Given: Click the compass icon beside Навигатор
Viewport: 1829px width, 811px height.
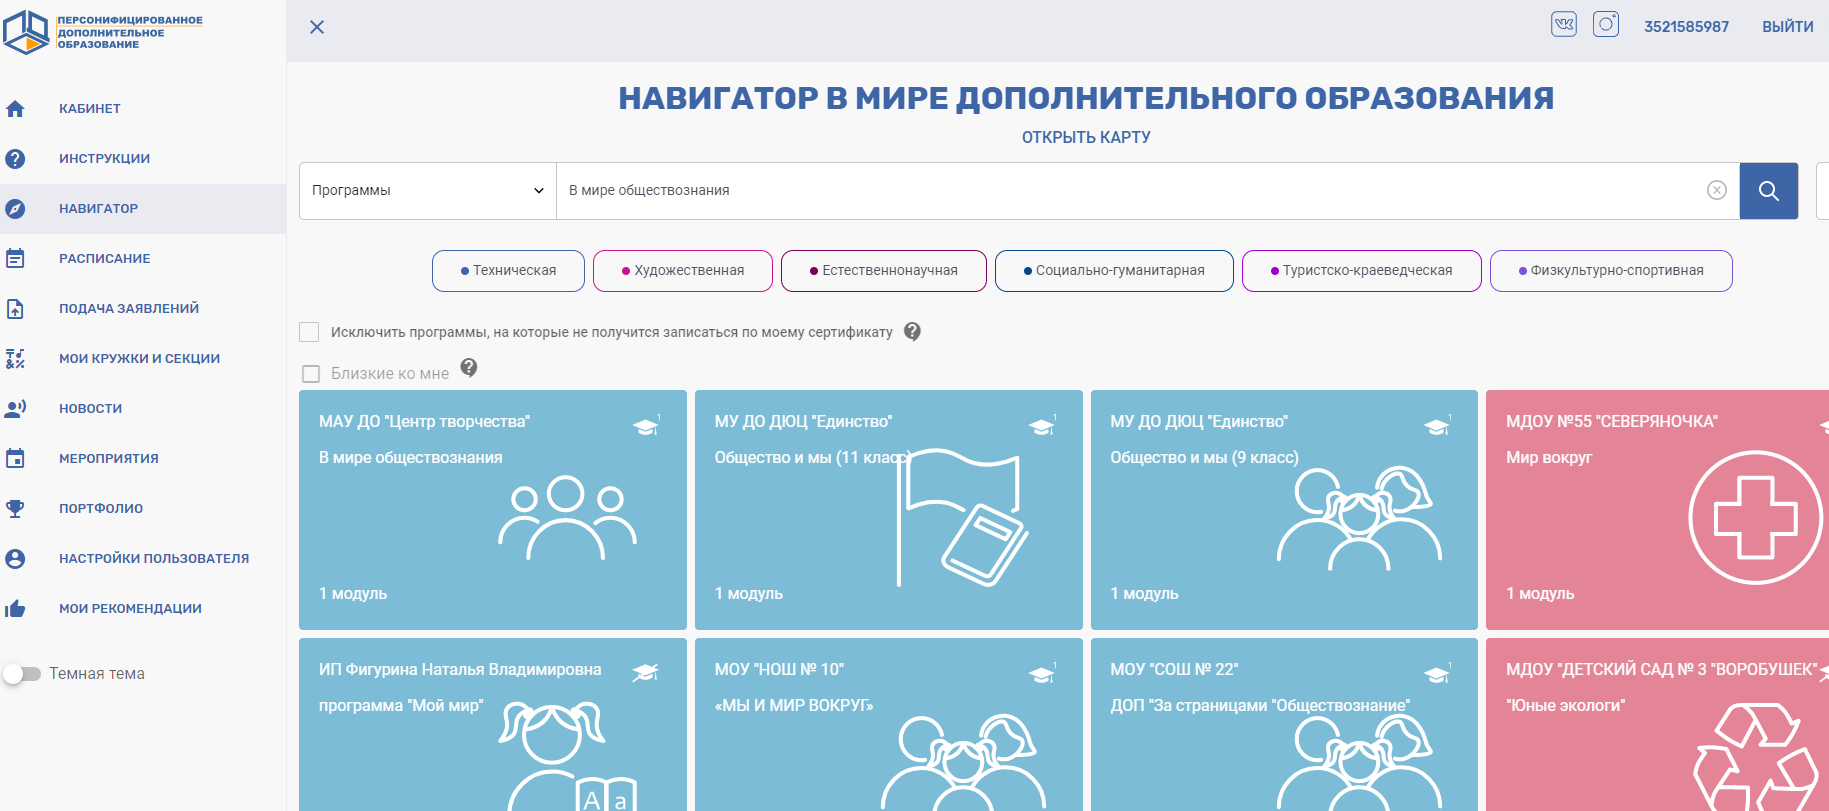Looking at the screenshot, I should click(15, 209).
